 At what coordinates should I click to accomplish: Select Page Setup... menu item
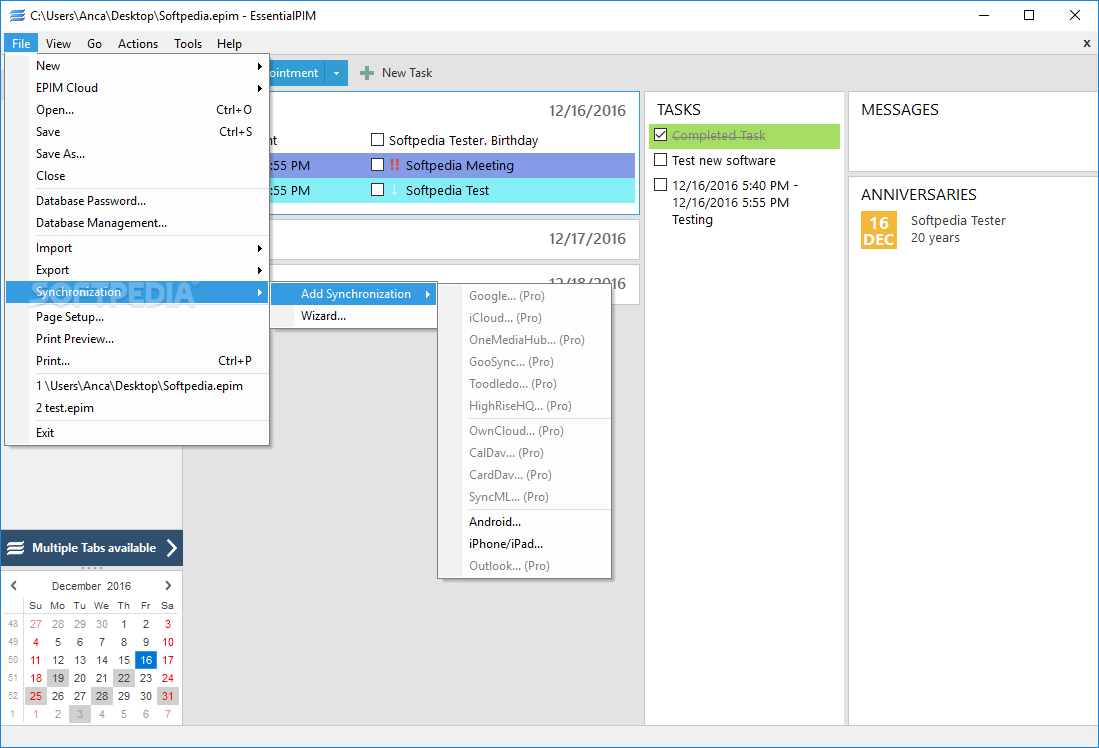(x=137, y=317)
